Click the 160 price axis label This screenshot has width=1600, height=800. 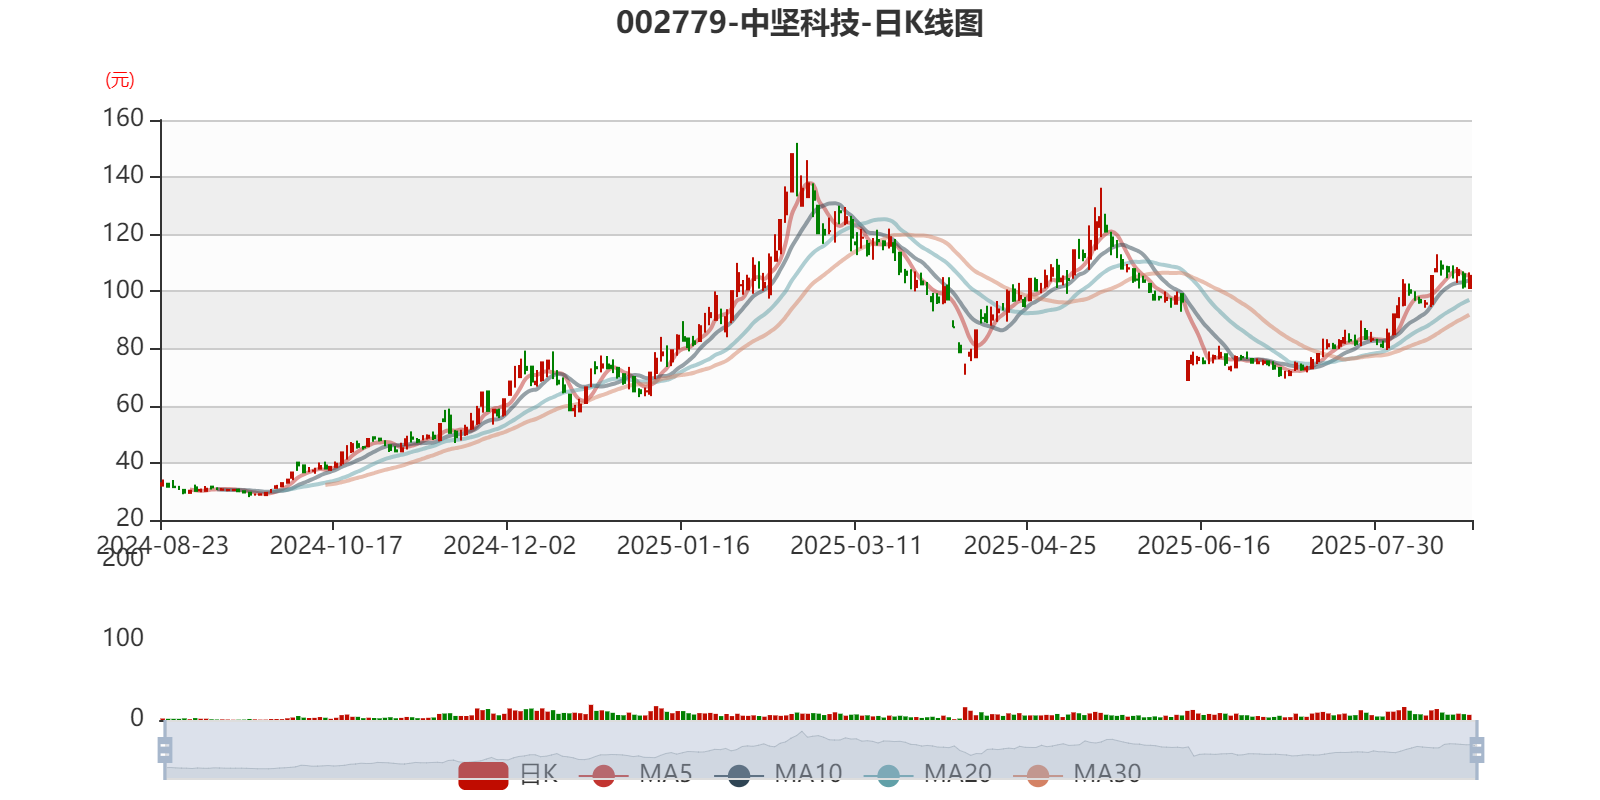click(124, 119)
